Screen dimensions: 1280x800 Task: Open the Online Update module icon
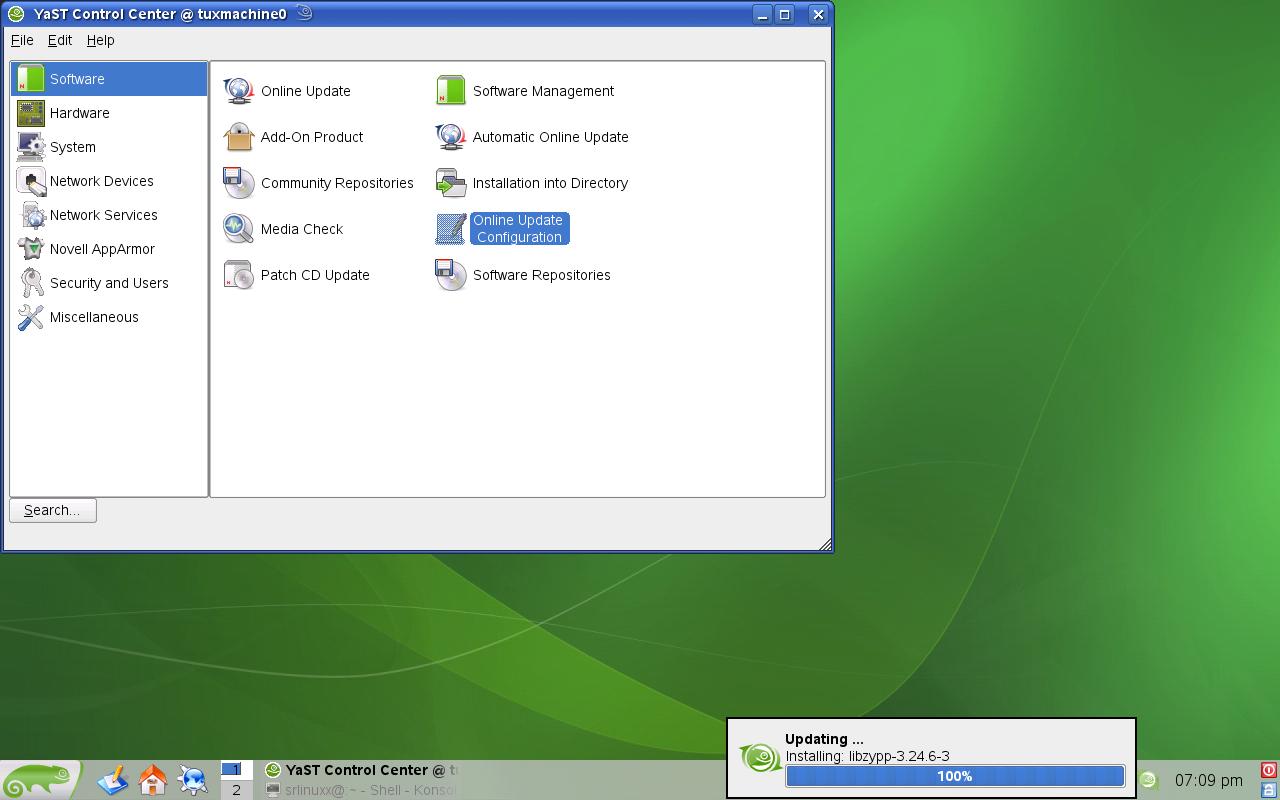coord(239,91)
